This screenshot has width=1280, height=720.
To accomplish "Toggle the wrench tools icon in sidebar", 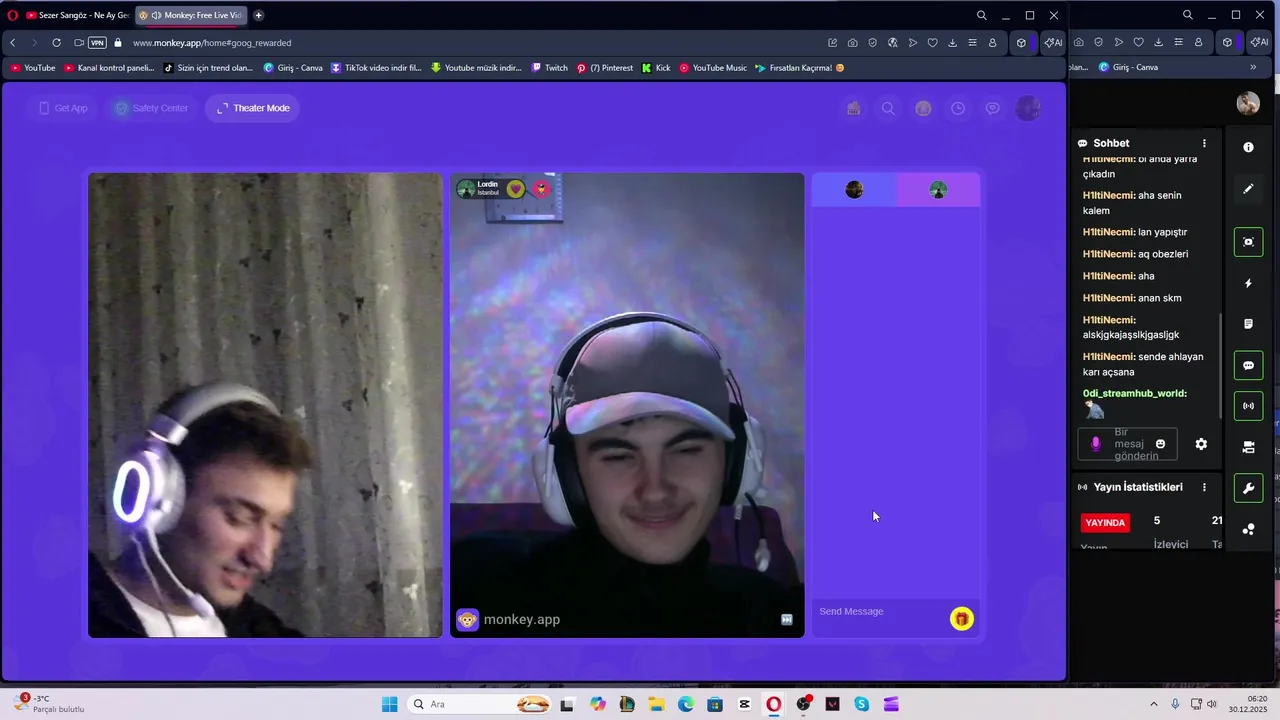I will (x=1248, y=488).
